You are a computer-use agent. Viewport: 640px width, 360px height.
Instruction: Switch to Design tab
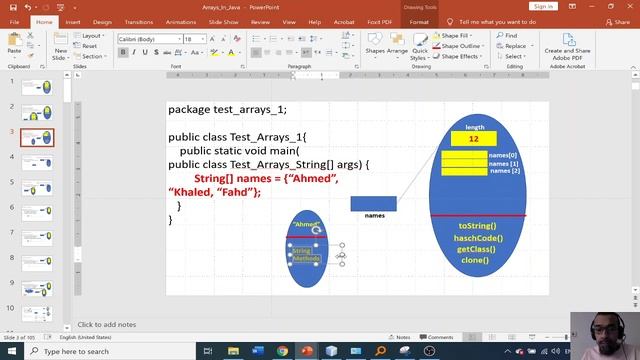(102, 22)
